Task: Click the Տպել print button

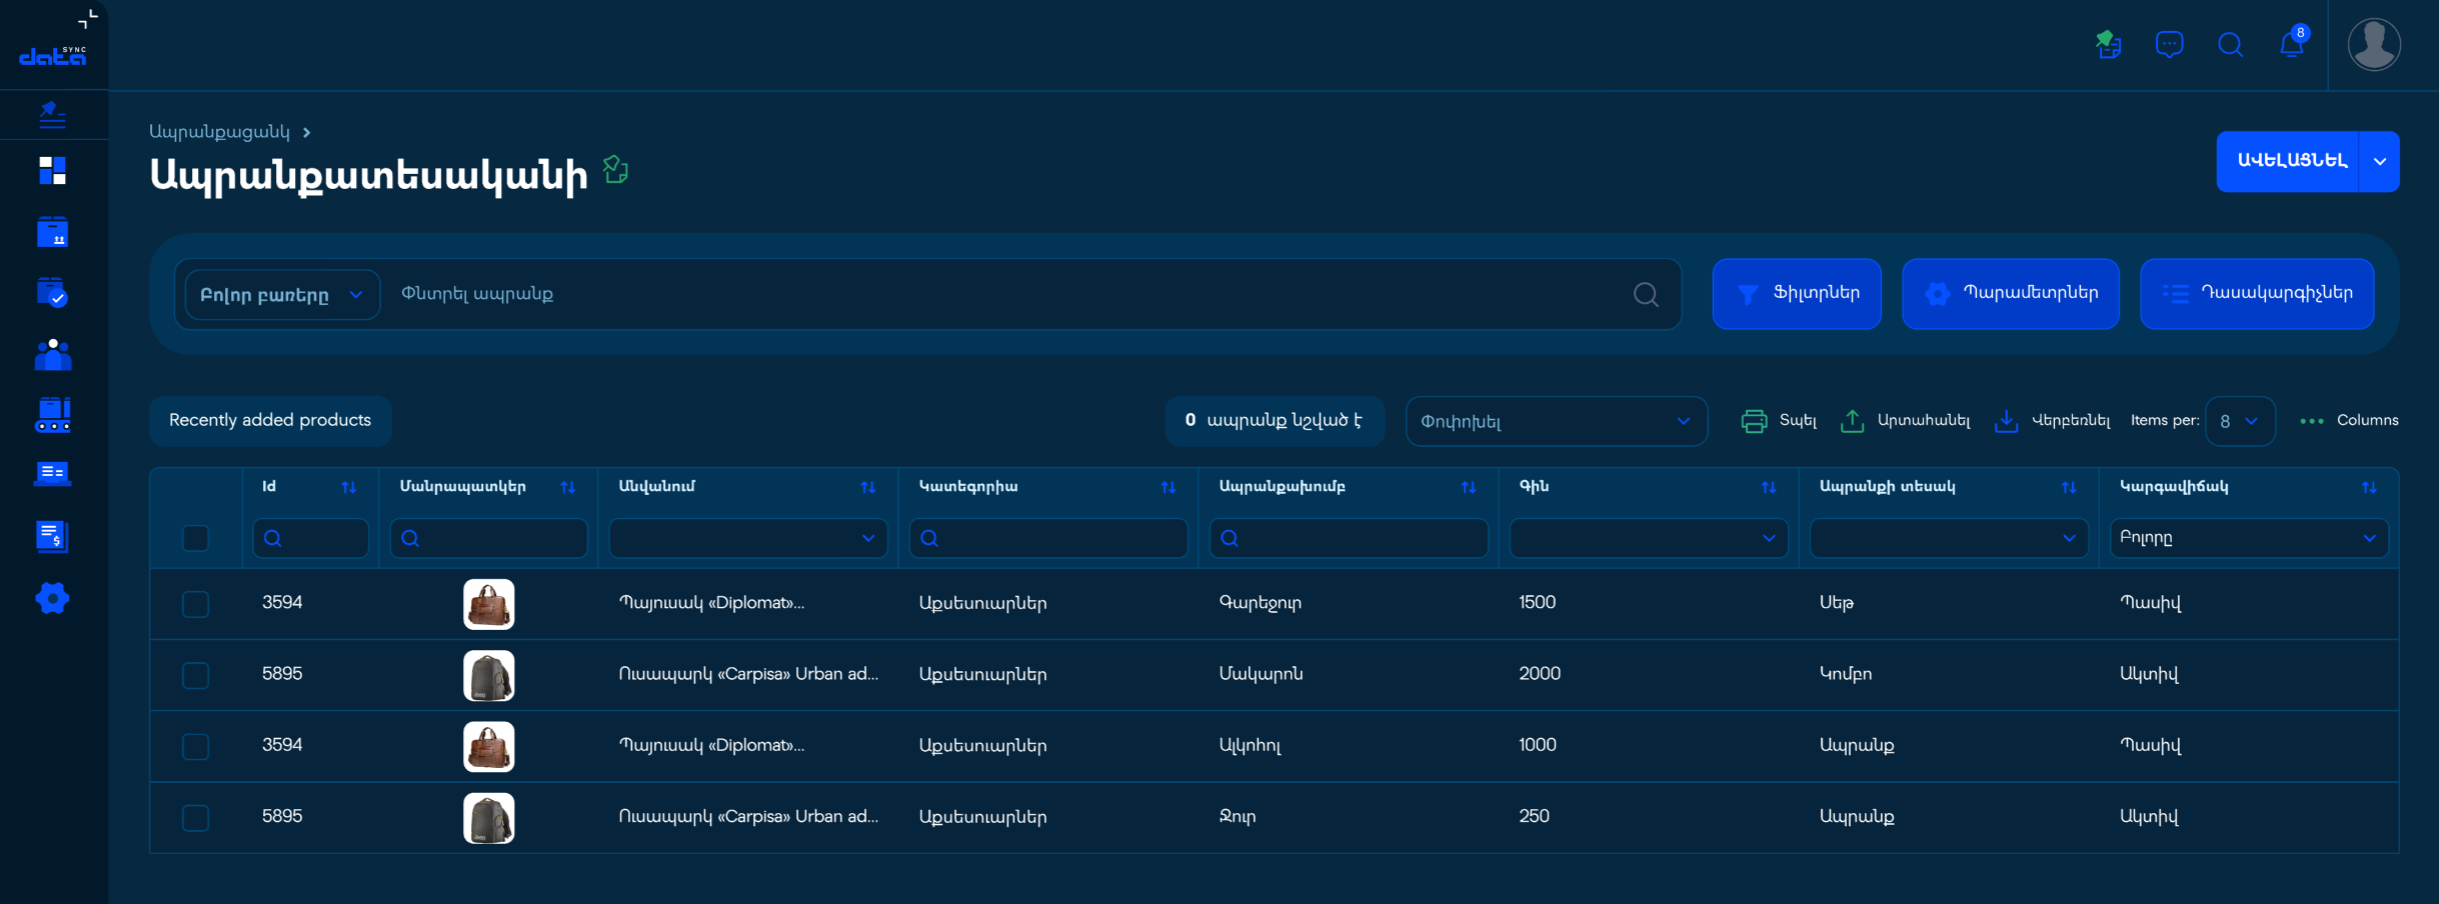Action: (1779, 421)
